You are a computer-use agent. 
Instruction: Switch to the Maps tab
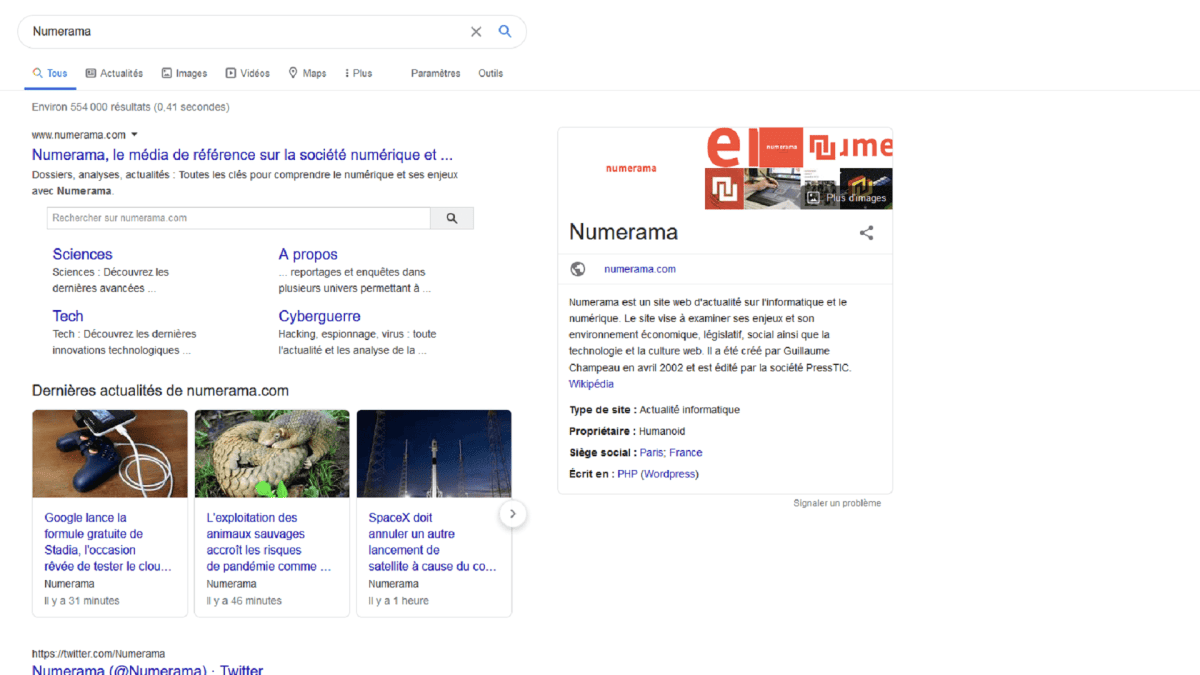point(307,73)
